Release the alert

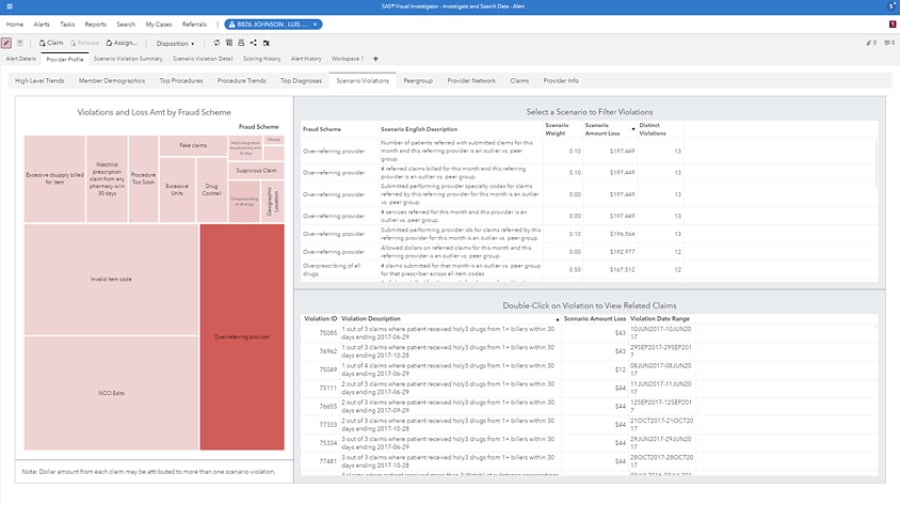click(x=84, y=43)
